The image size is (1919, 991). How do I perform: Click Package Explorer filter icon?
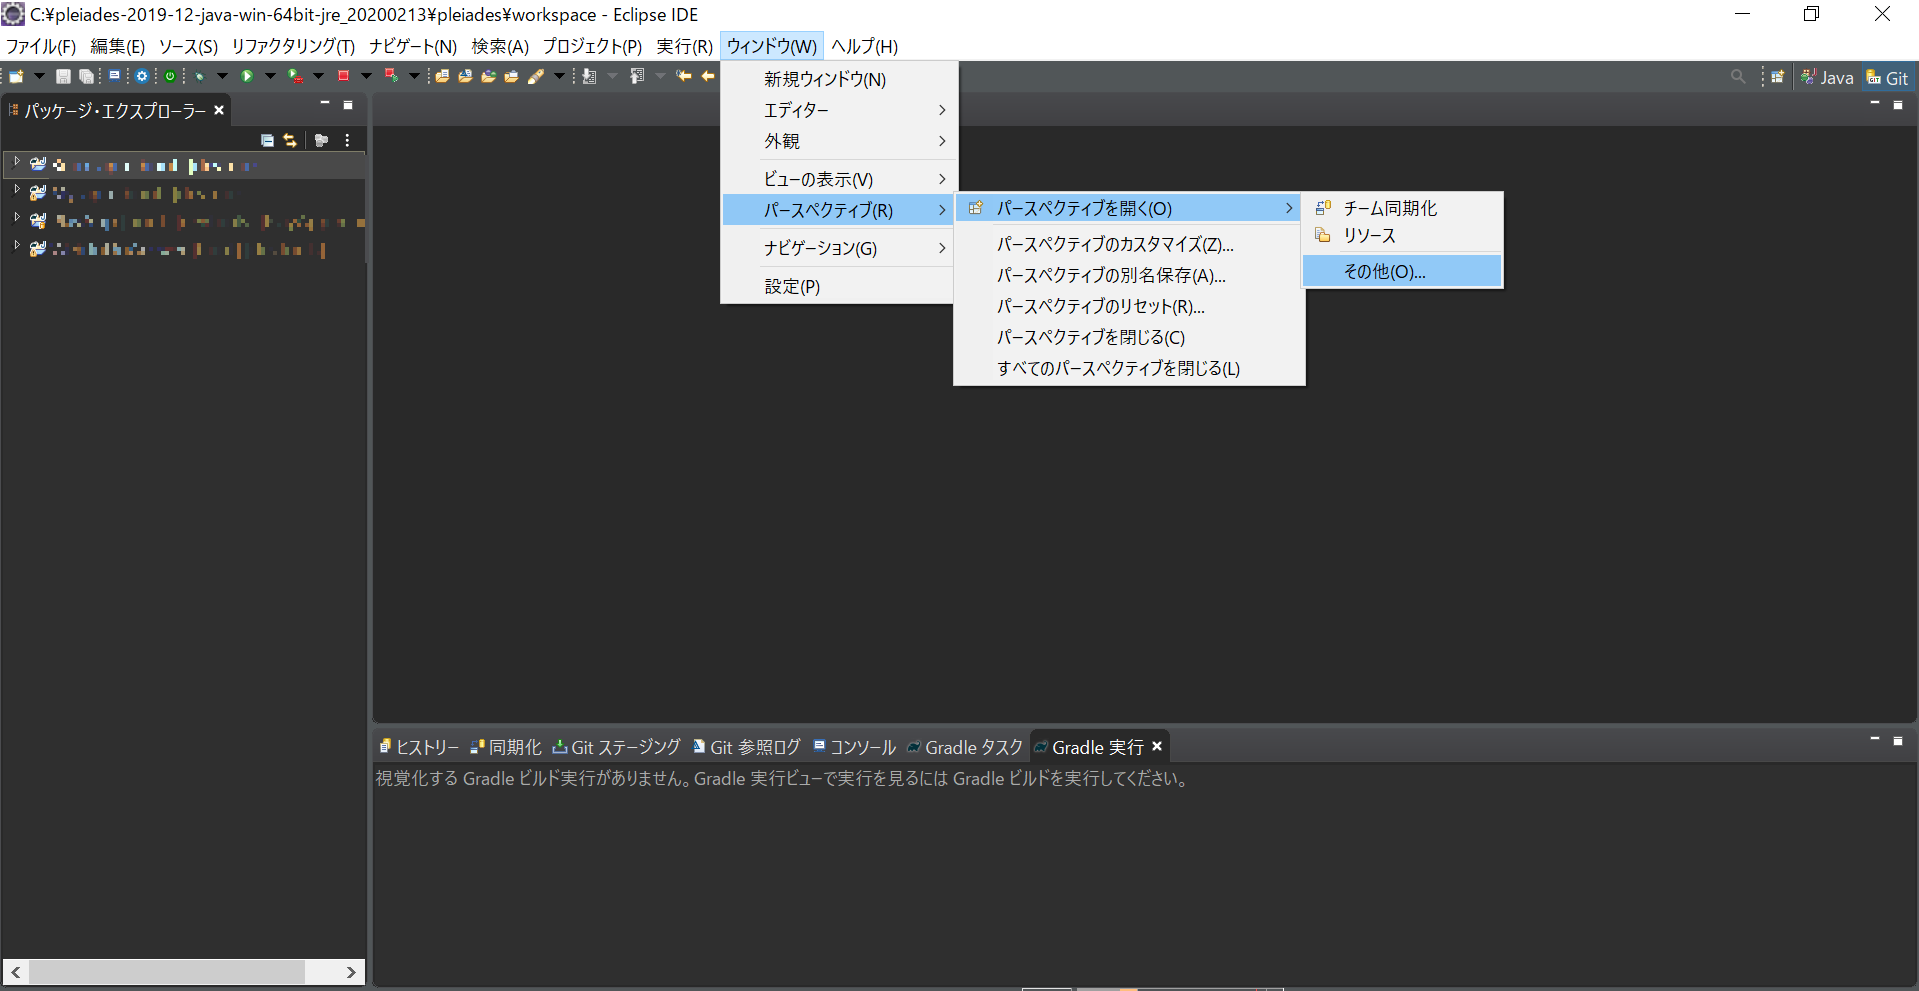coord(321,140)
